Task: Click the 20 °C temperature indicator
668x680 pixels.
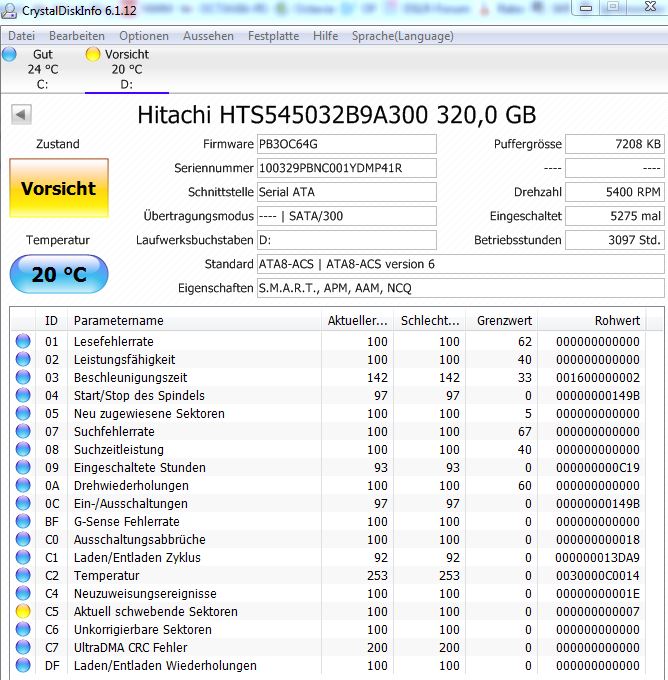Action: 59,274
